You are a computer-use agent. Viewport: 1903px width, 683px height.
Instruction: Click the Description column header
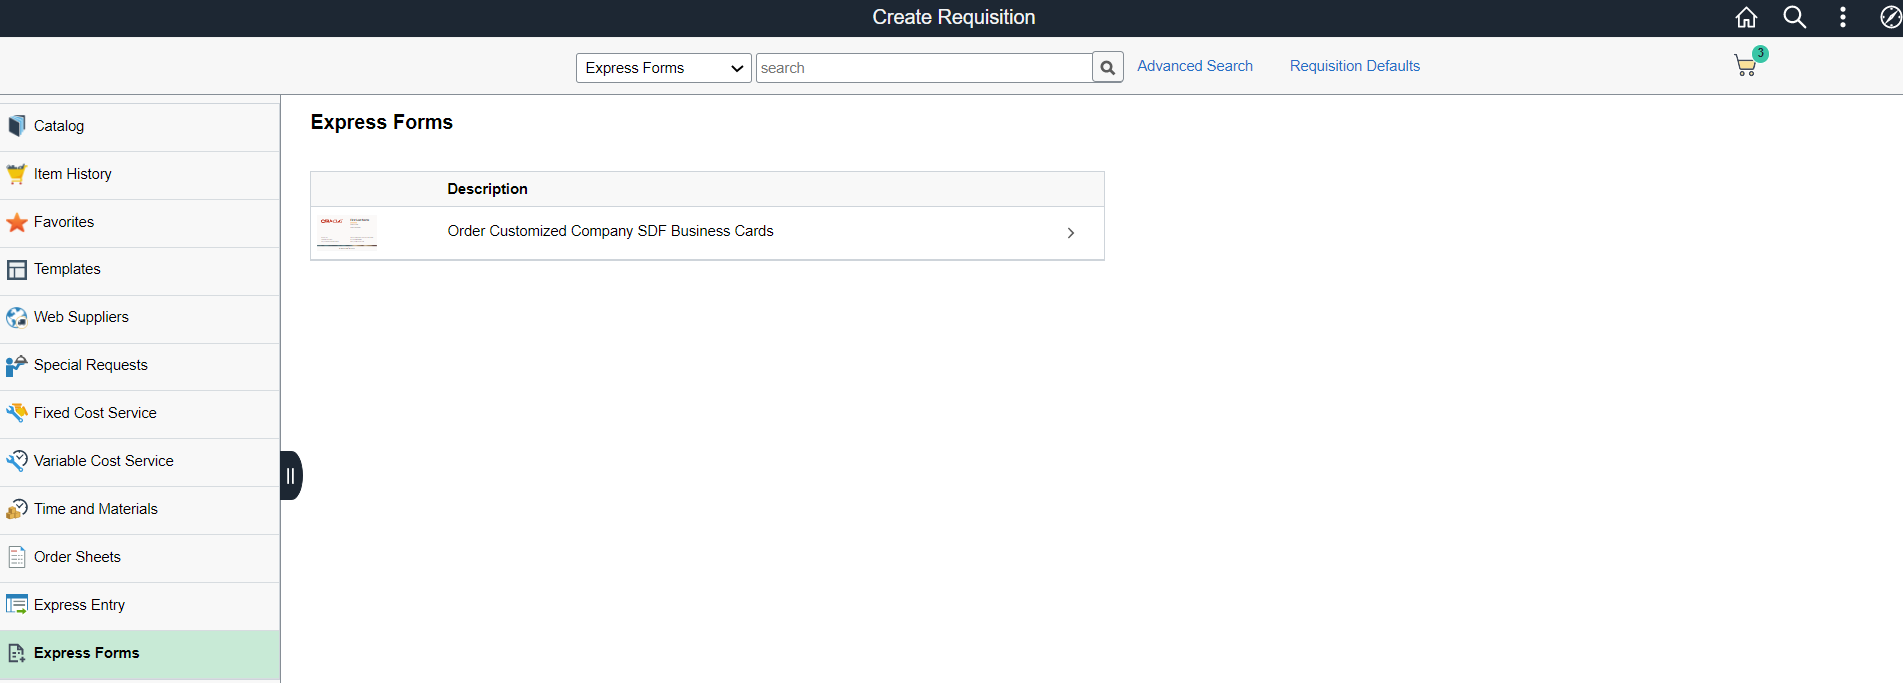click(x=487, y=189)
